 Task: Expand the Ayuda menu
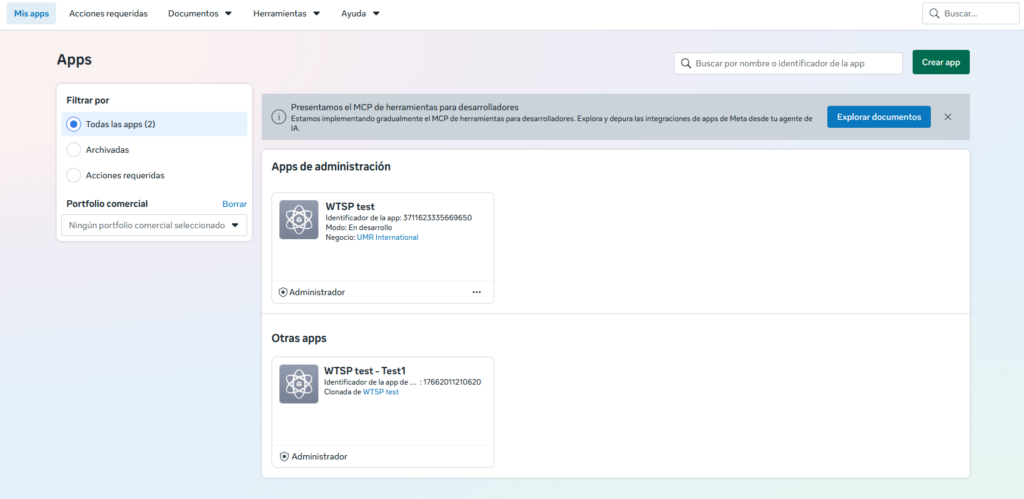pyautogui.click(x=360, y=13)
